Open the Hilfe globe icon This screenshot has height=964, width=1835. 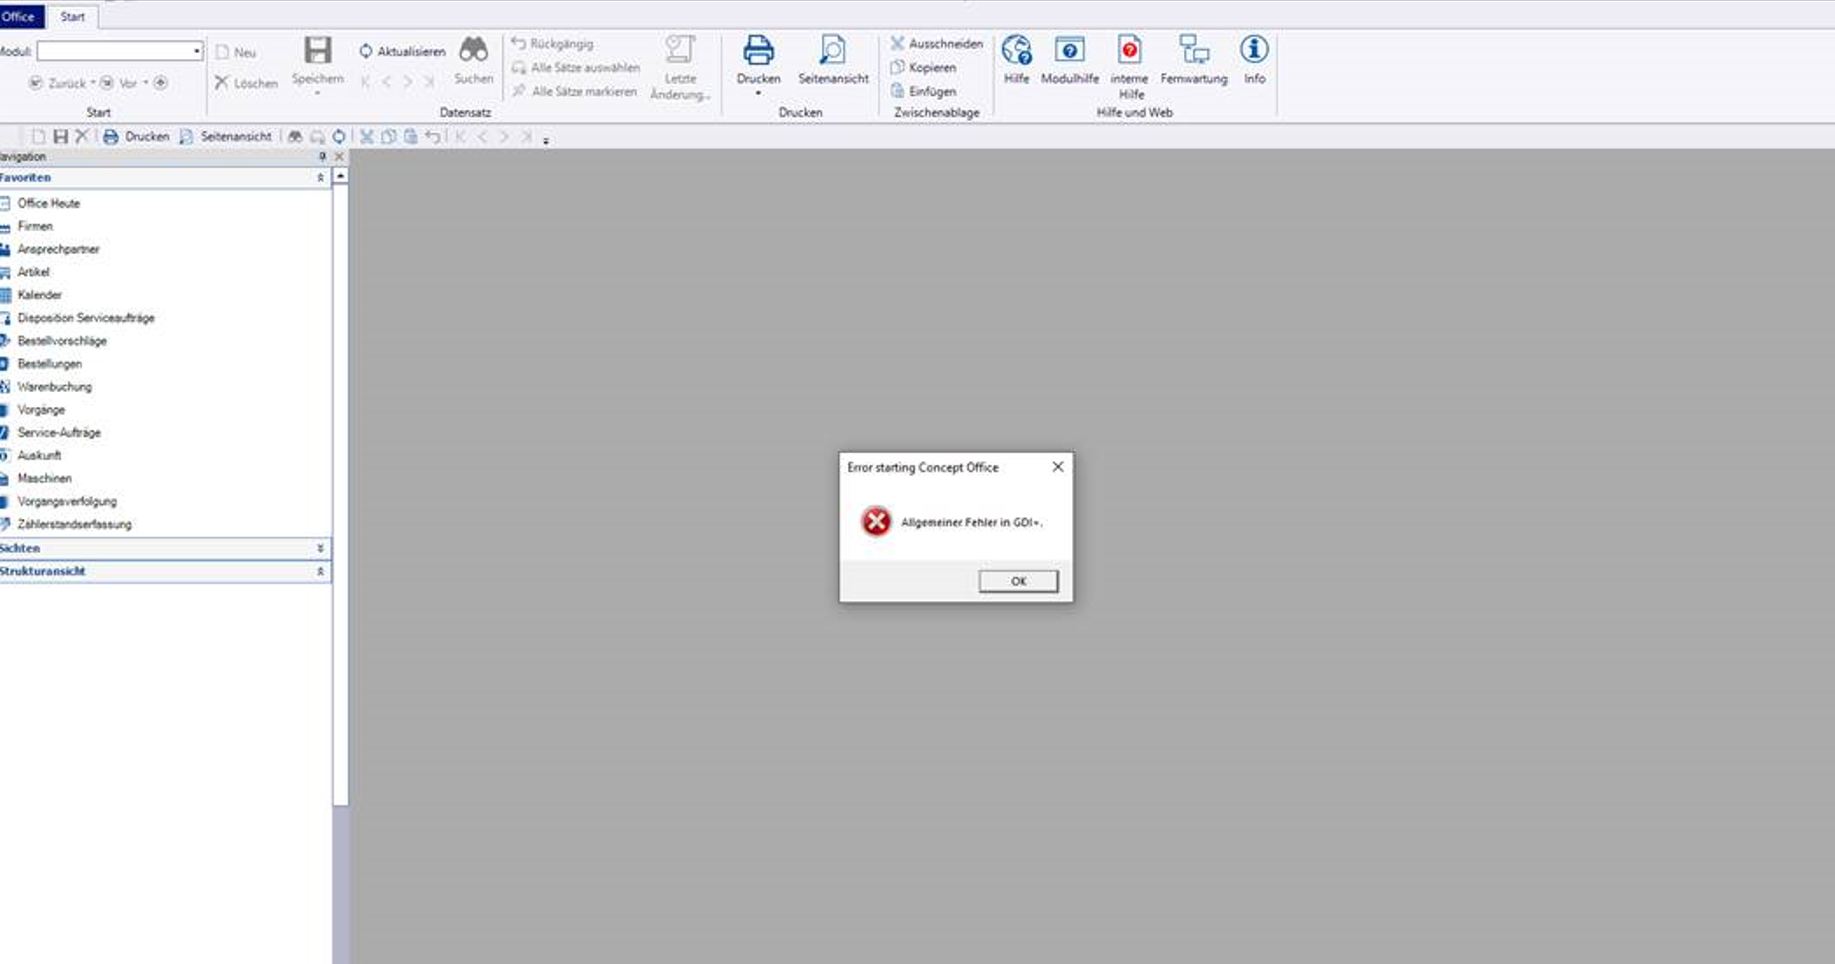click(1016, 50)
